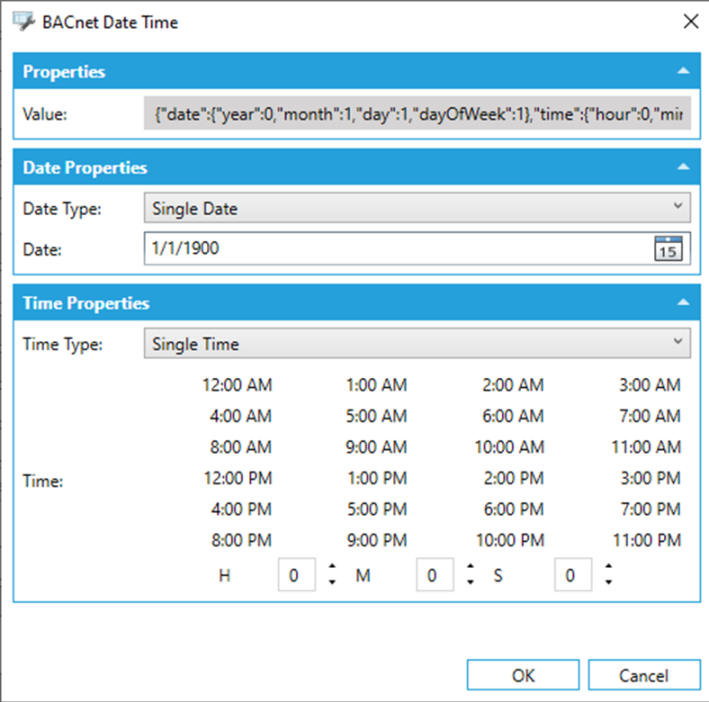Increase the minute value with up arrow
The height and width of the screenshot is (702, 709).
470,568
